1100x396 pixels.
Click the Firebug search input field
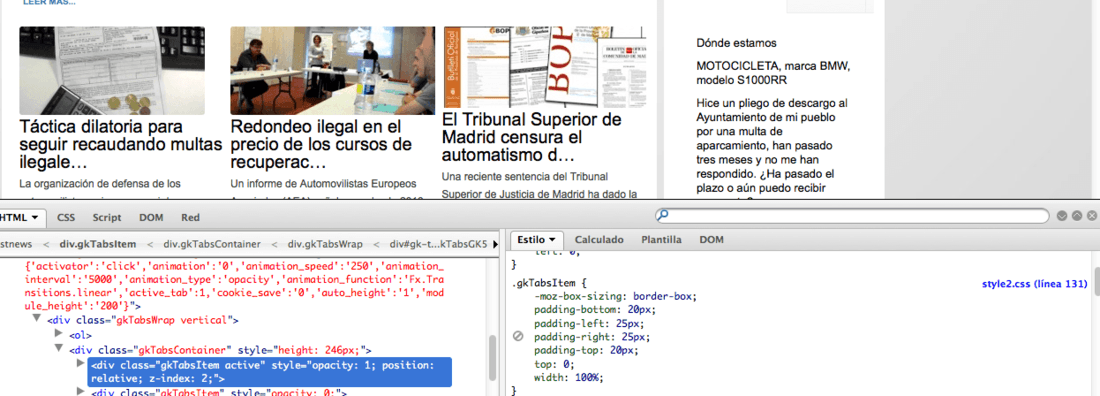click(852, 215)
